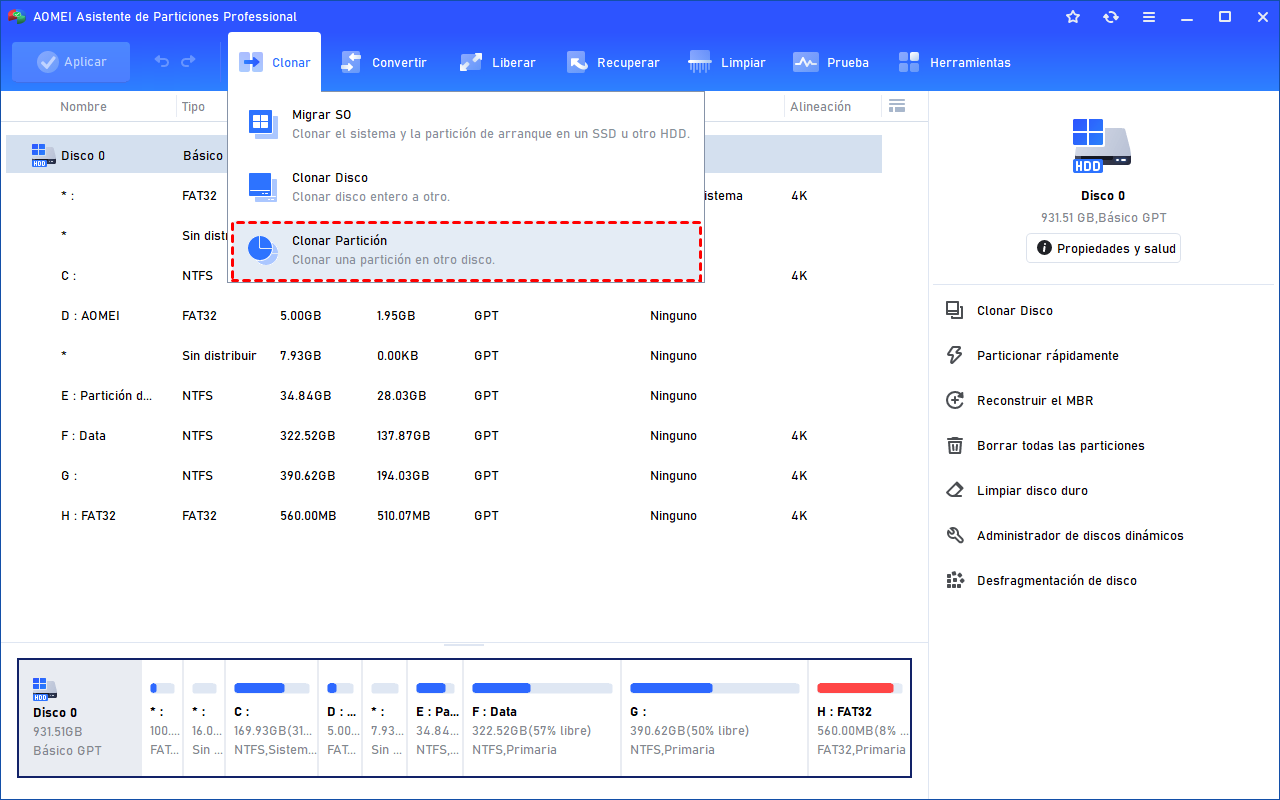Choose Clonar Disco in the dropdown menu
This screenshot has height=800, width=1280.
466,187
